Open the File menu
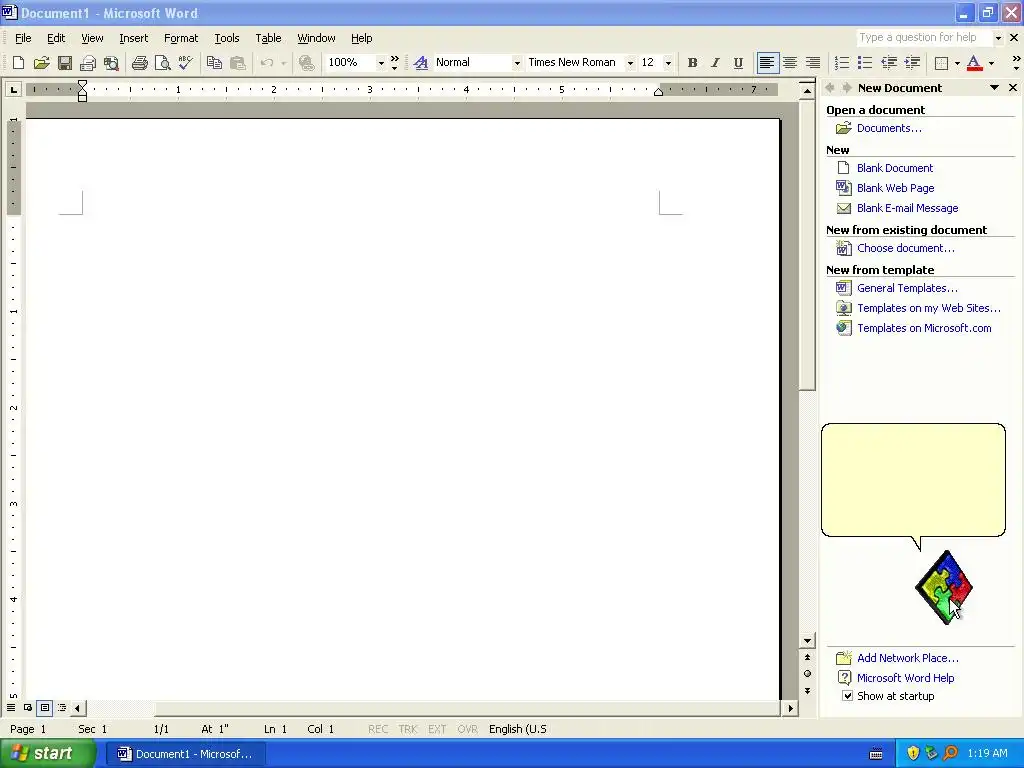The width and height of the screenshot is (1024, 768). coord(23,38)
